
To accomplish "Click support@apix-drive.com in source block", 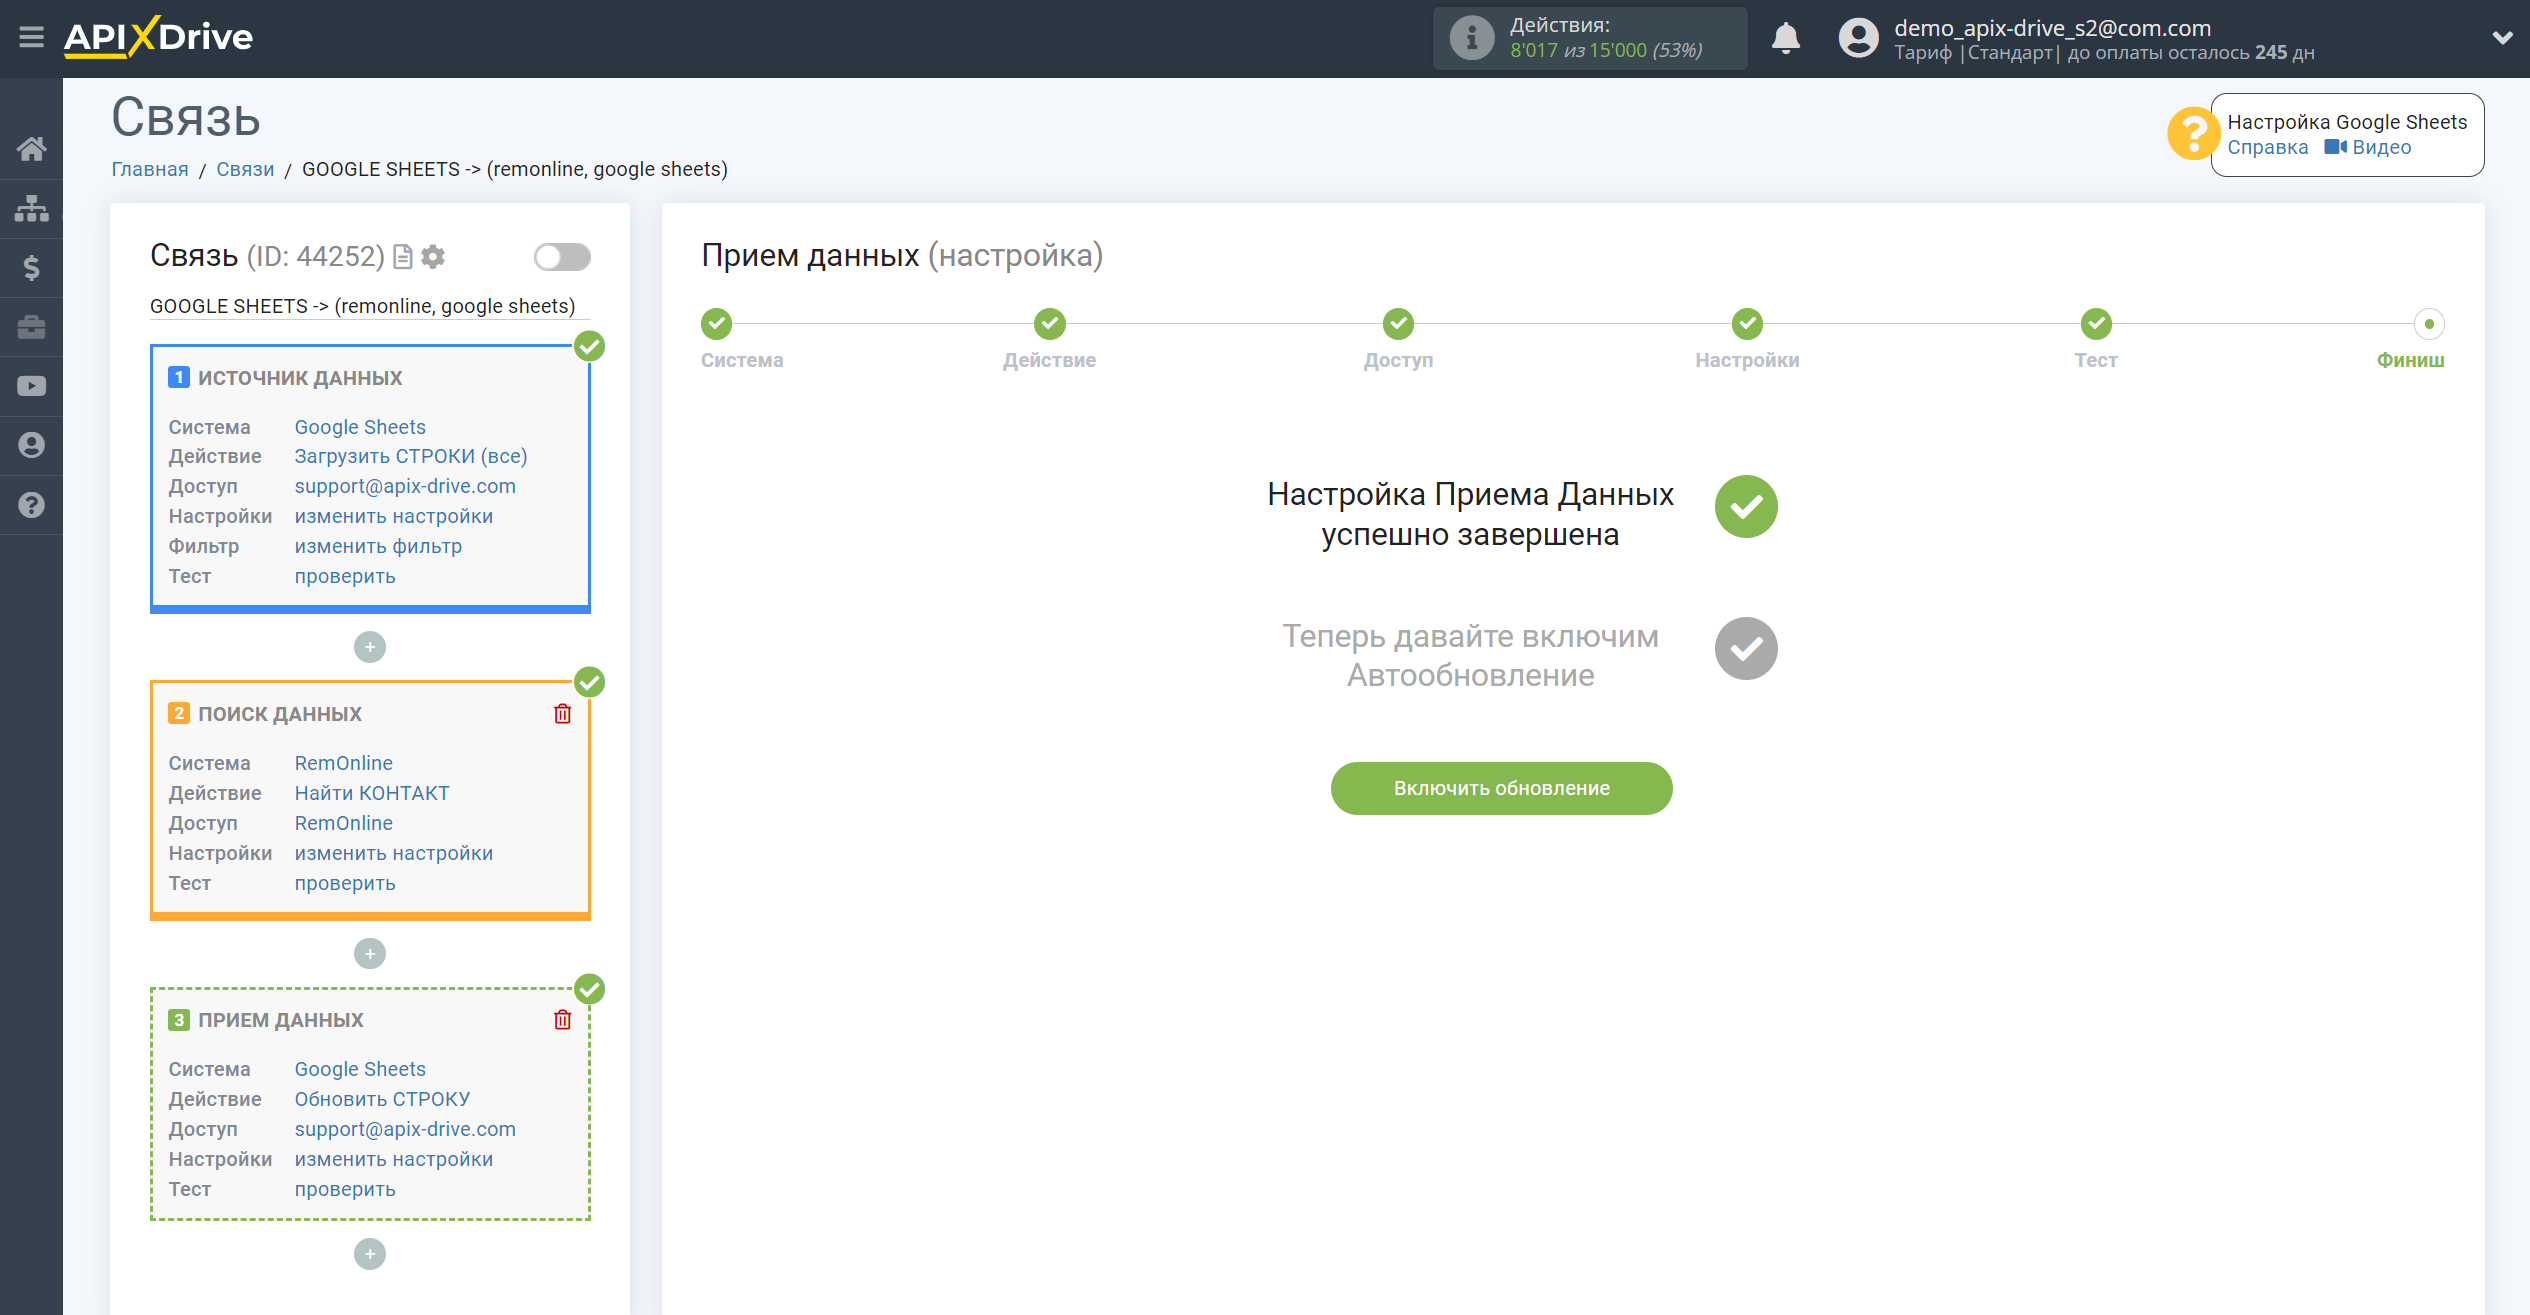I will tap(405, 486).
